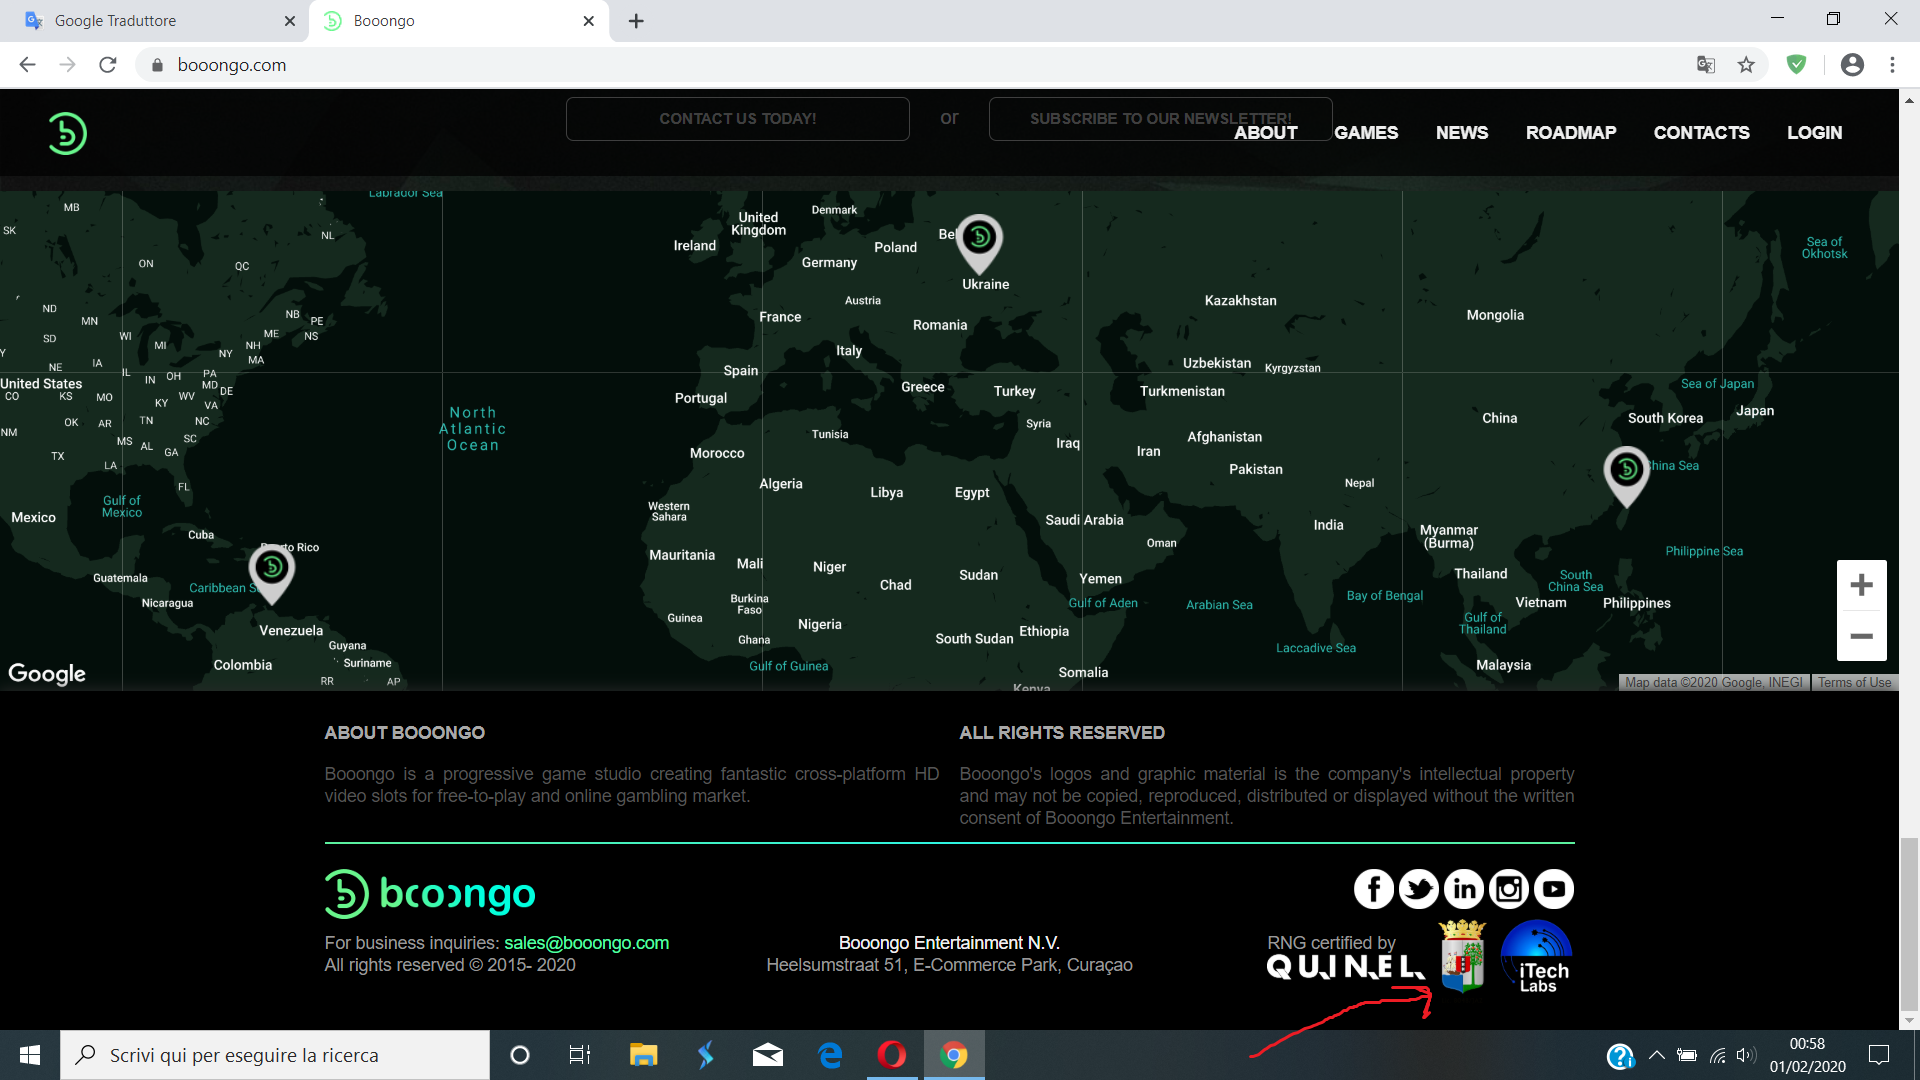Click the taskbar clock and date
Screen dimensions: 1920x1080
[x=1807, y=1055]
